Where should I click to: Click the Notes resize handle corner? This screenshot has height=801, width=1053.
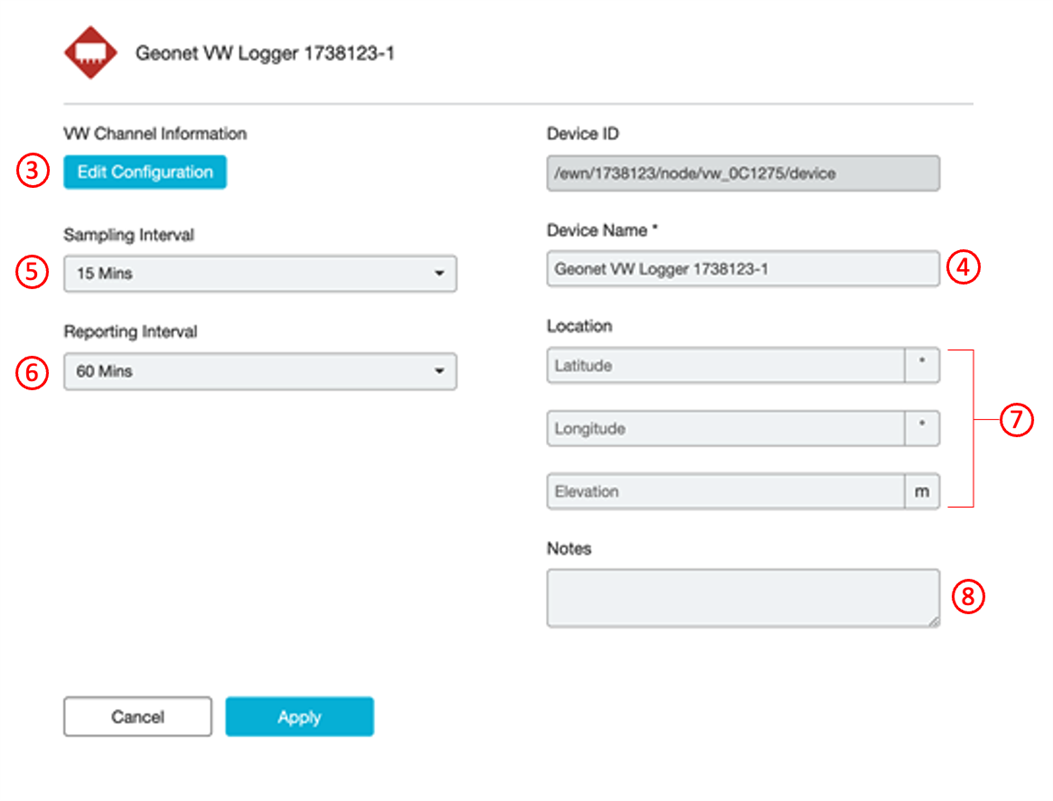click(x=934, y=622)
